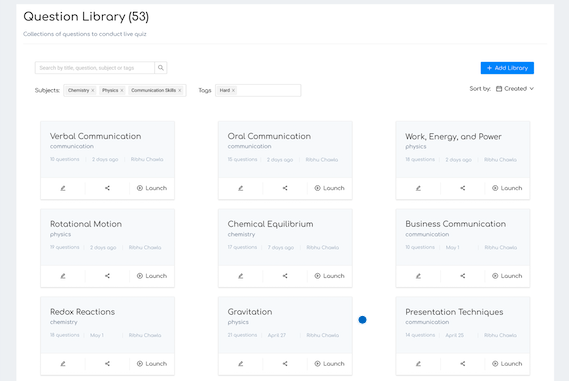The height and width of the screenshot is (381, 569).
Task: Open the Sort by Created dropdown
Action: point(515,89)
